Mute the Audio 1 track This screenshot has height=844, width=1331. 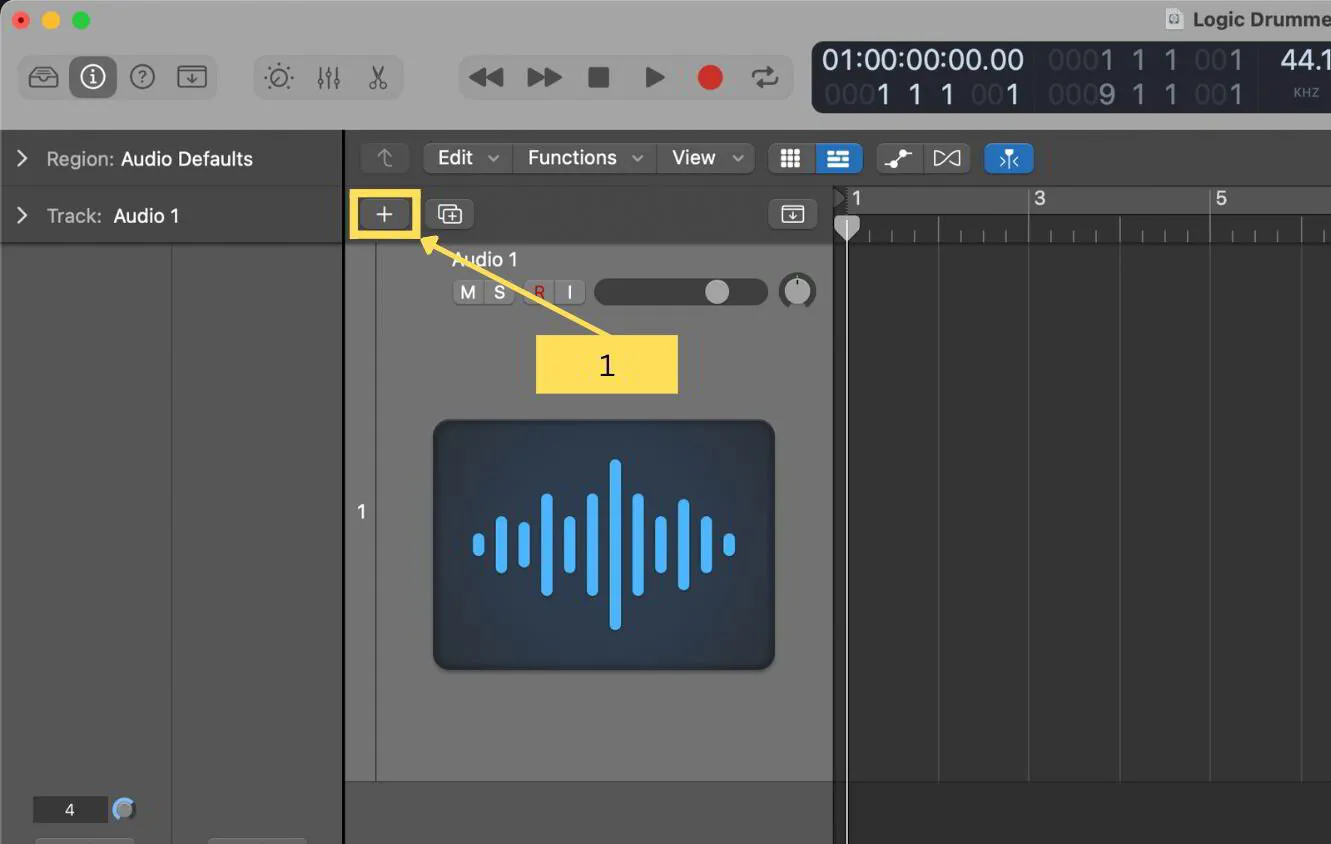pyautogui.click(x=467, y=292)
